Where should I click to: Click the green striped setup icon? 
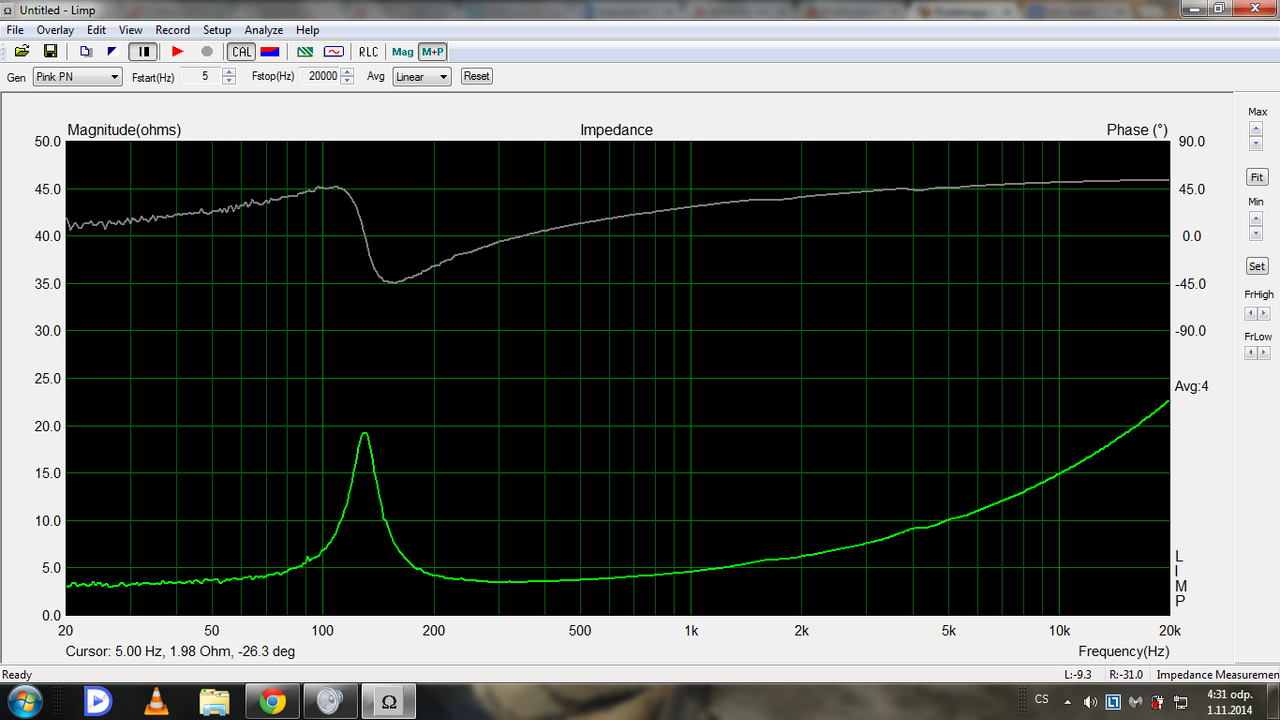(305, 51)
